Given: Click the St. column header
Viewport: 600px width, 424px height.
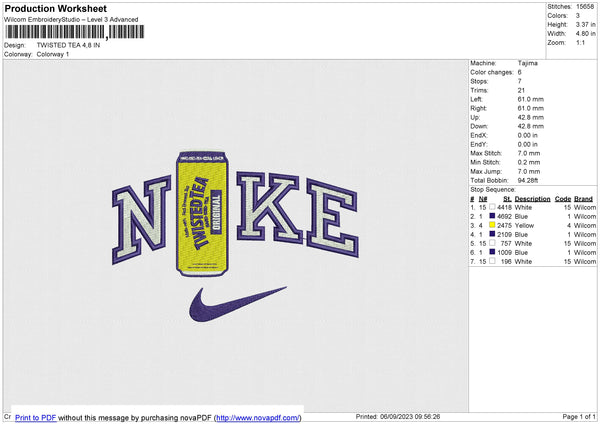Looking at the screenshot, I should 507,199.
